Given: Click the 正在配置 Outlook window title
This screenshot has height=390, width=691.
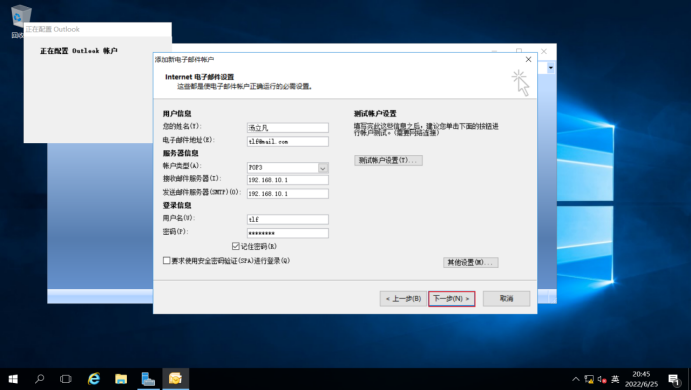Looking at the screenshot, I should 52,29.
